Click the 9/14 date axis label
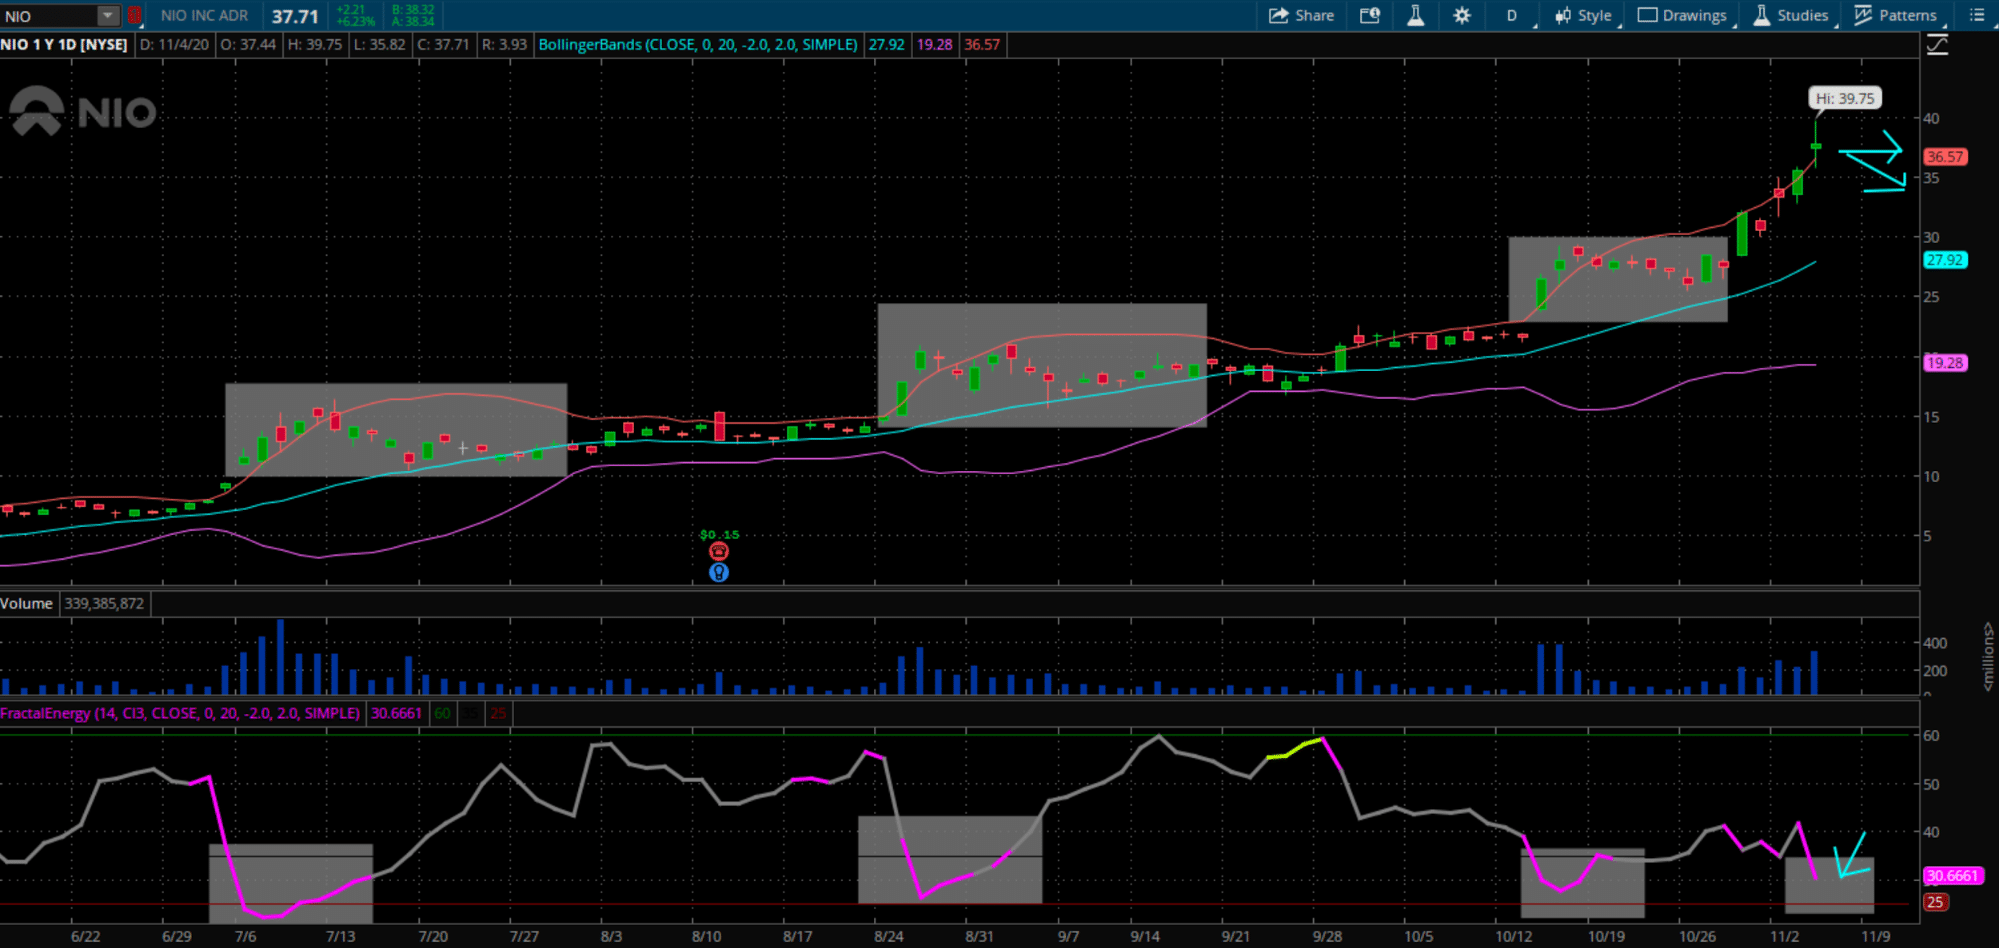The width and height of the screenshot is (1999, 949). [1145, 937]
